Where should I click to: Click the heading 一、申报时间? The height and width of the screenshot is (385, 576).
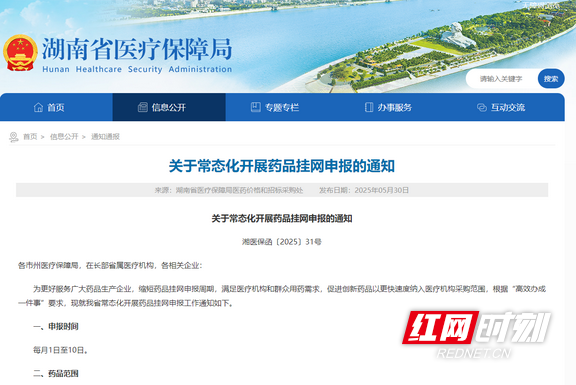(56, 326)
